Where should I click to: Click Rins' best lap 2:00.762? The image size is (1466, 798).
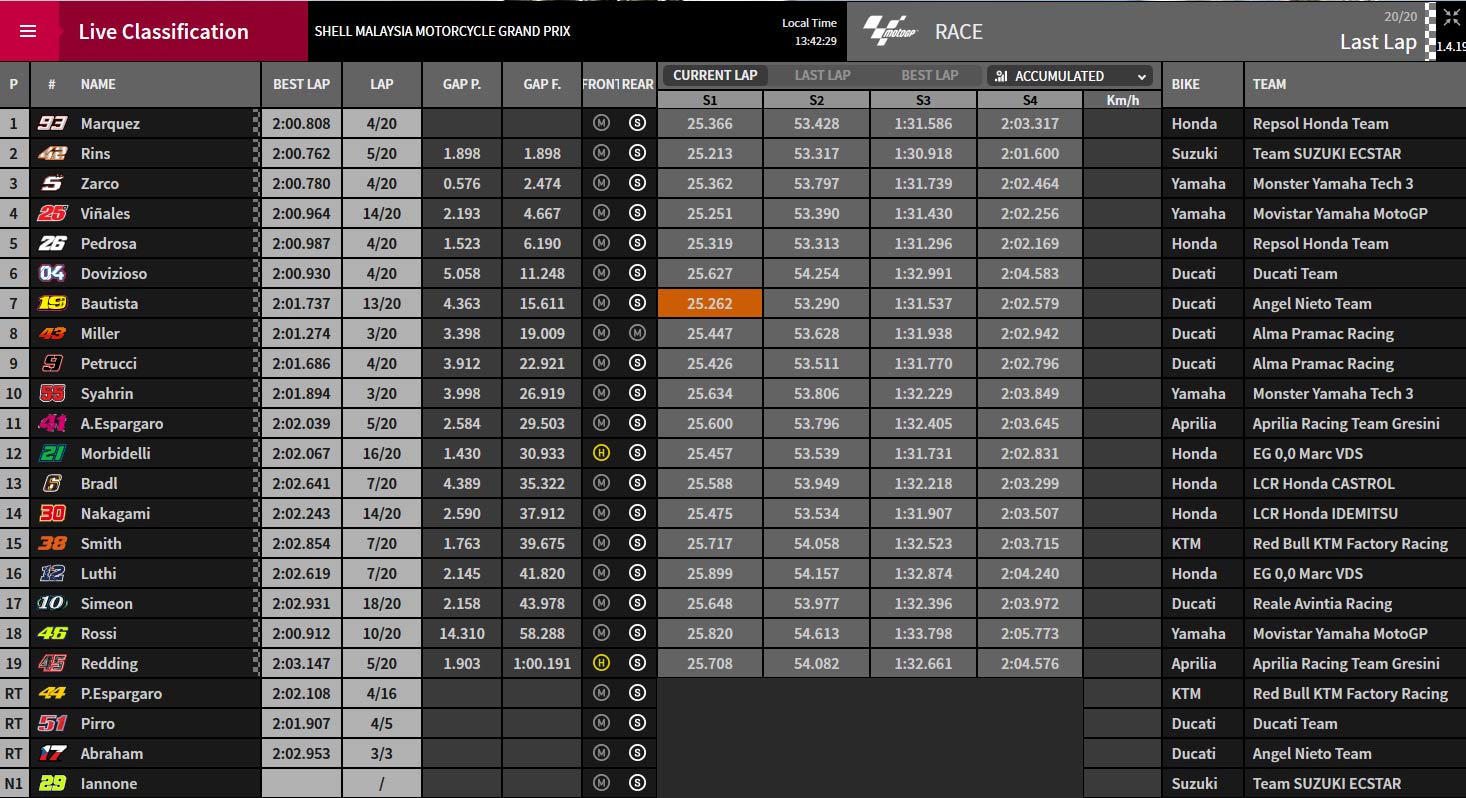coord(301,153)
